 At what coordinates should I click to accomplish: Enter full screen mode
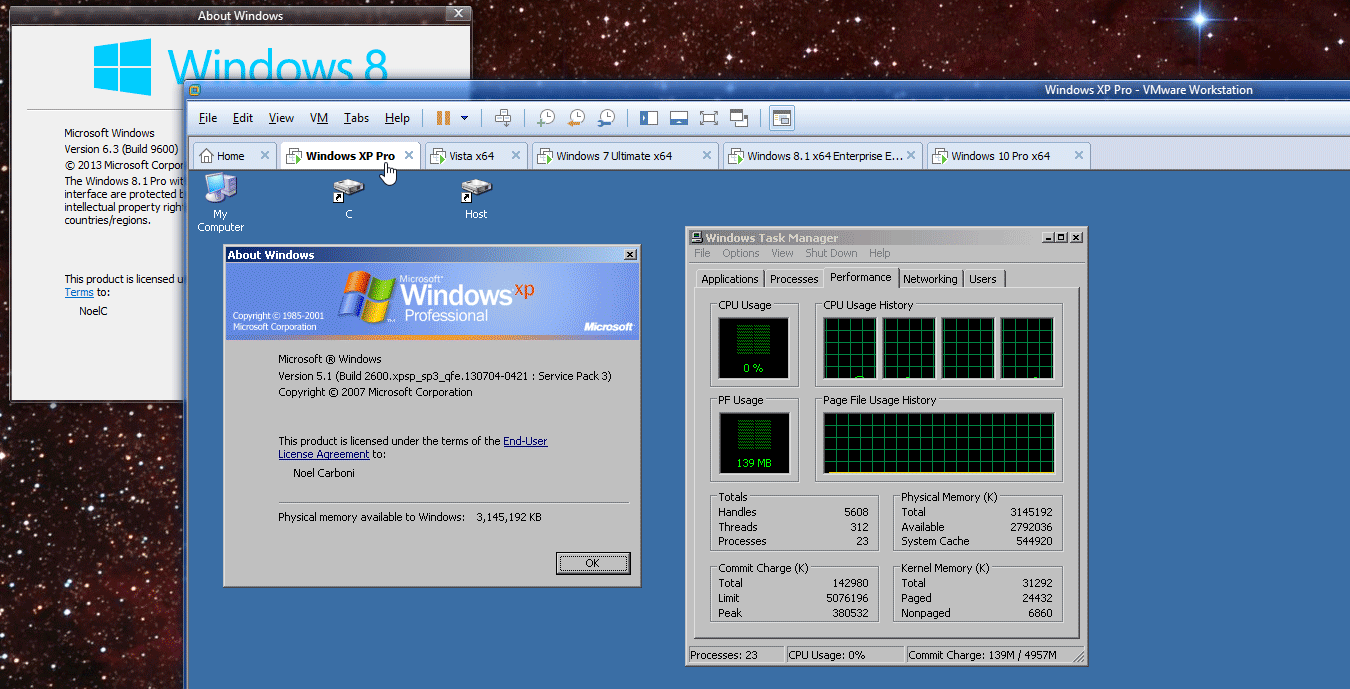point(708,118)
